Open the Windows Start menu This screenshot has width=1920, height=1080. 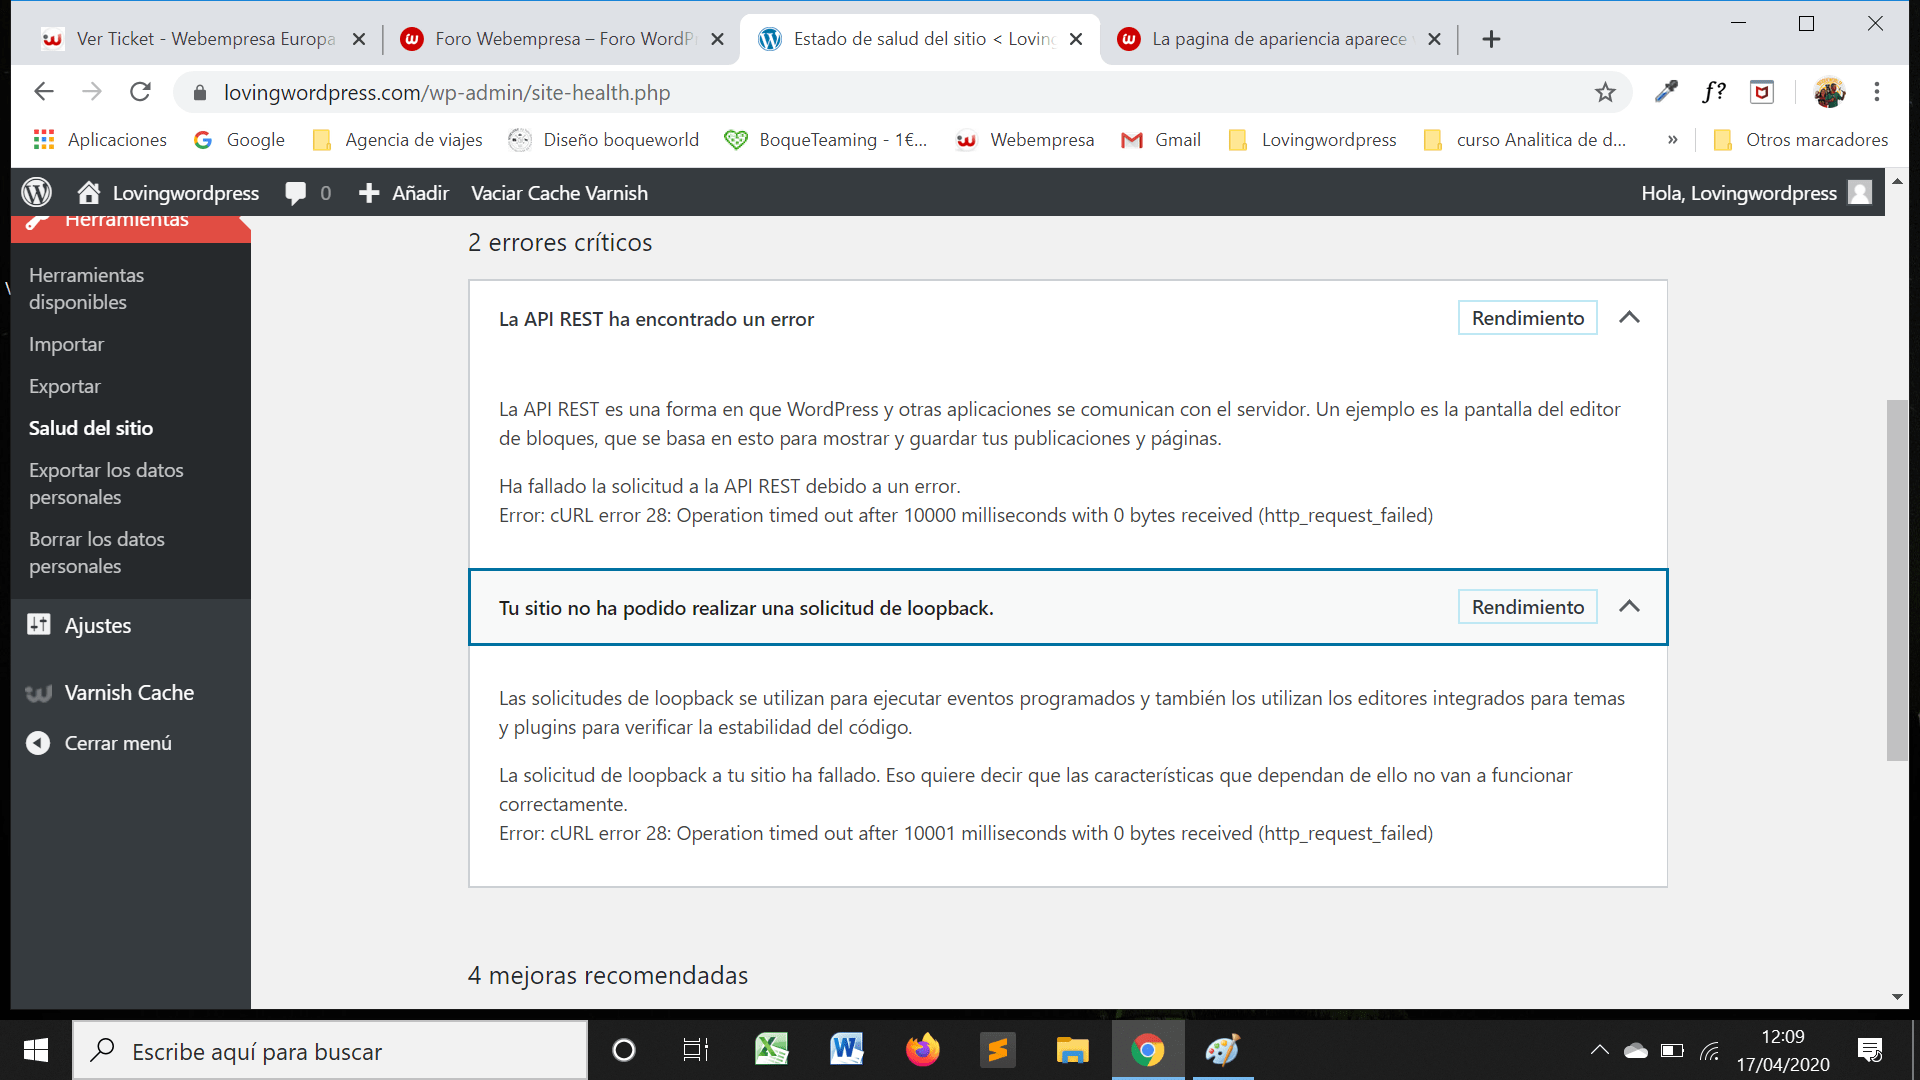click(x=36, y=1050)
